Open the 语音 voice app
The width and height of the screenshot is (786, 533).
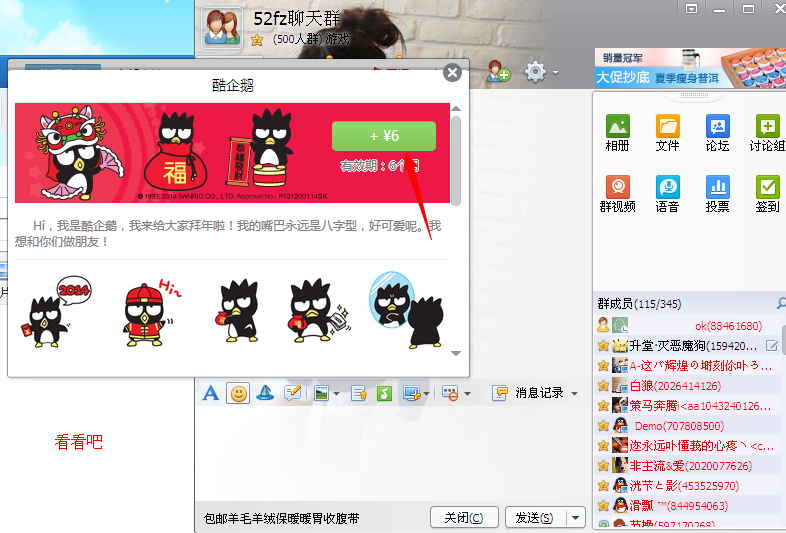point(667,194)
